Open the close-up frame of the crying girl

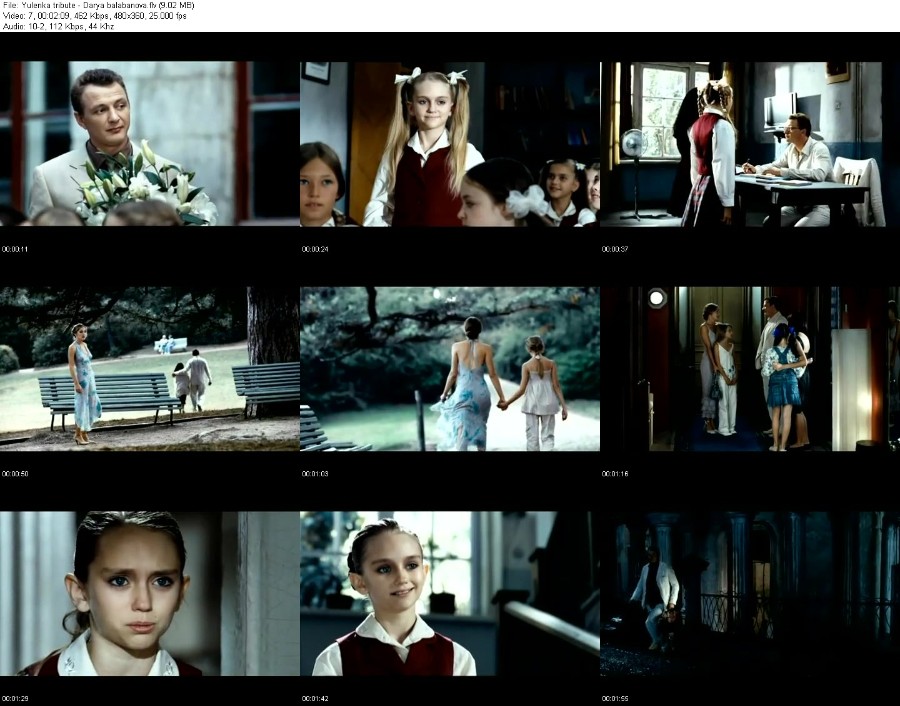(x=150, y=593)
